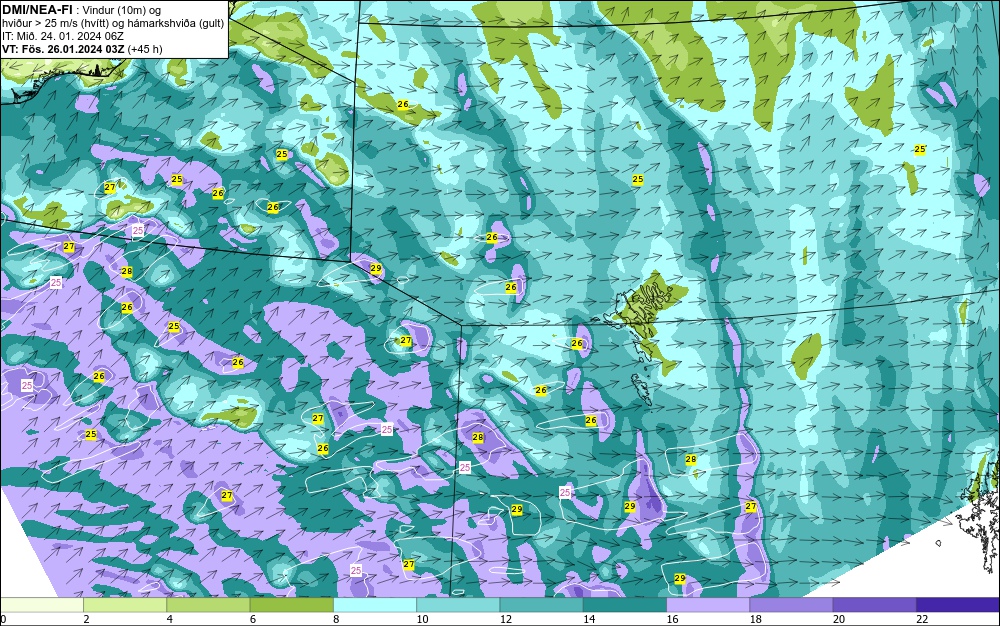Click the '(+45 h)' forecast offset text
Image resolution: width=1000 pixels, height=626 pixels.
145,49
